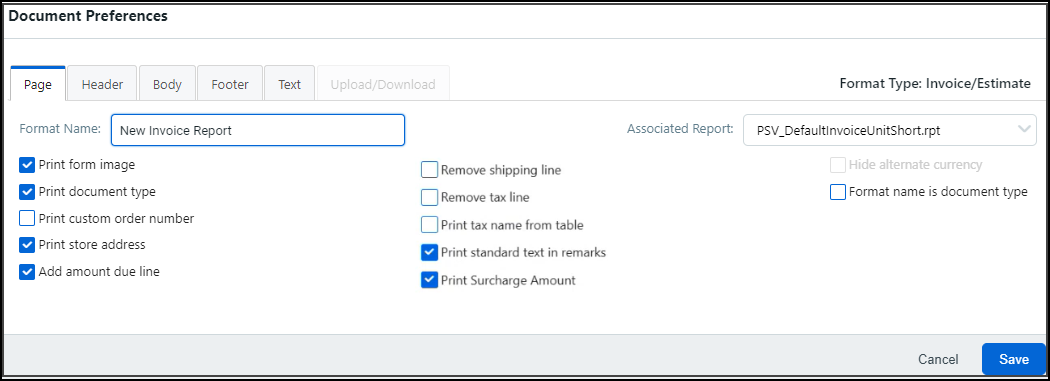The height and width of the screenshot is (381, 1050).
Task: Uncheck Print Surcharge Amount
Action: coord(429,280)
